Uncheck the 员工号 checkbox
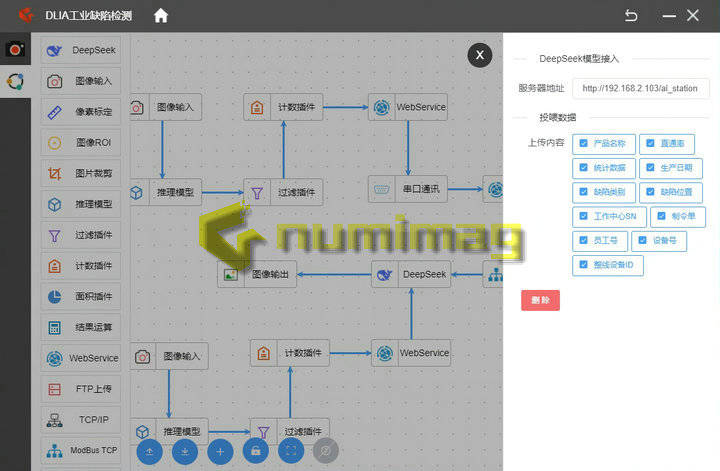 [583, 240]
